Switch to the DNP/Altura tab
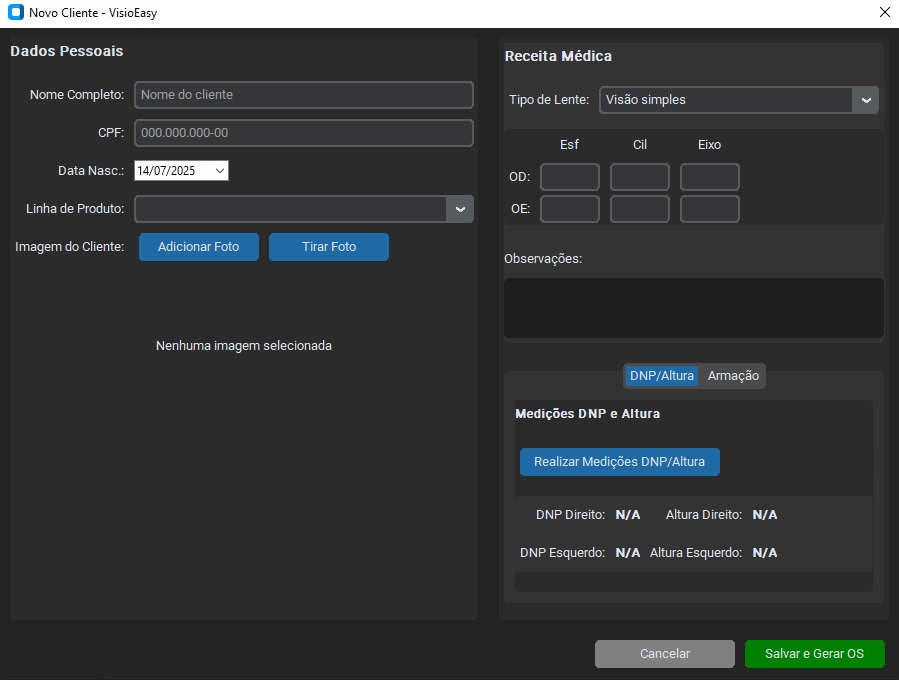This screenshot has height=680, width=899. pyautogui.click(x=662, y=376)
